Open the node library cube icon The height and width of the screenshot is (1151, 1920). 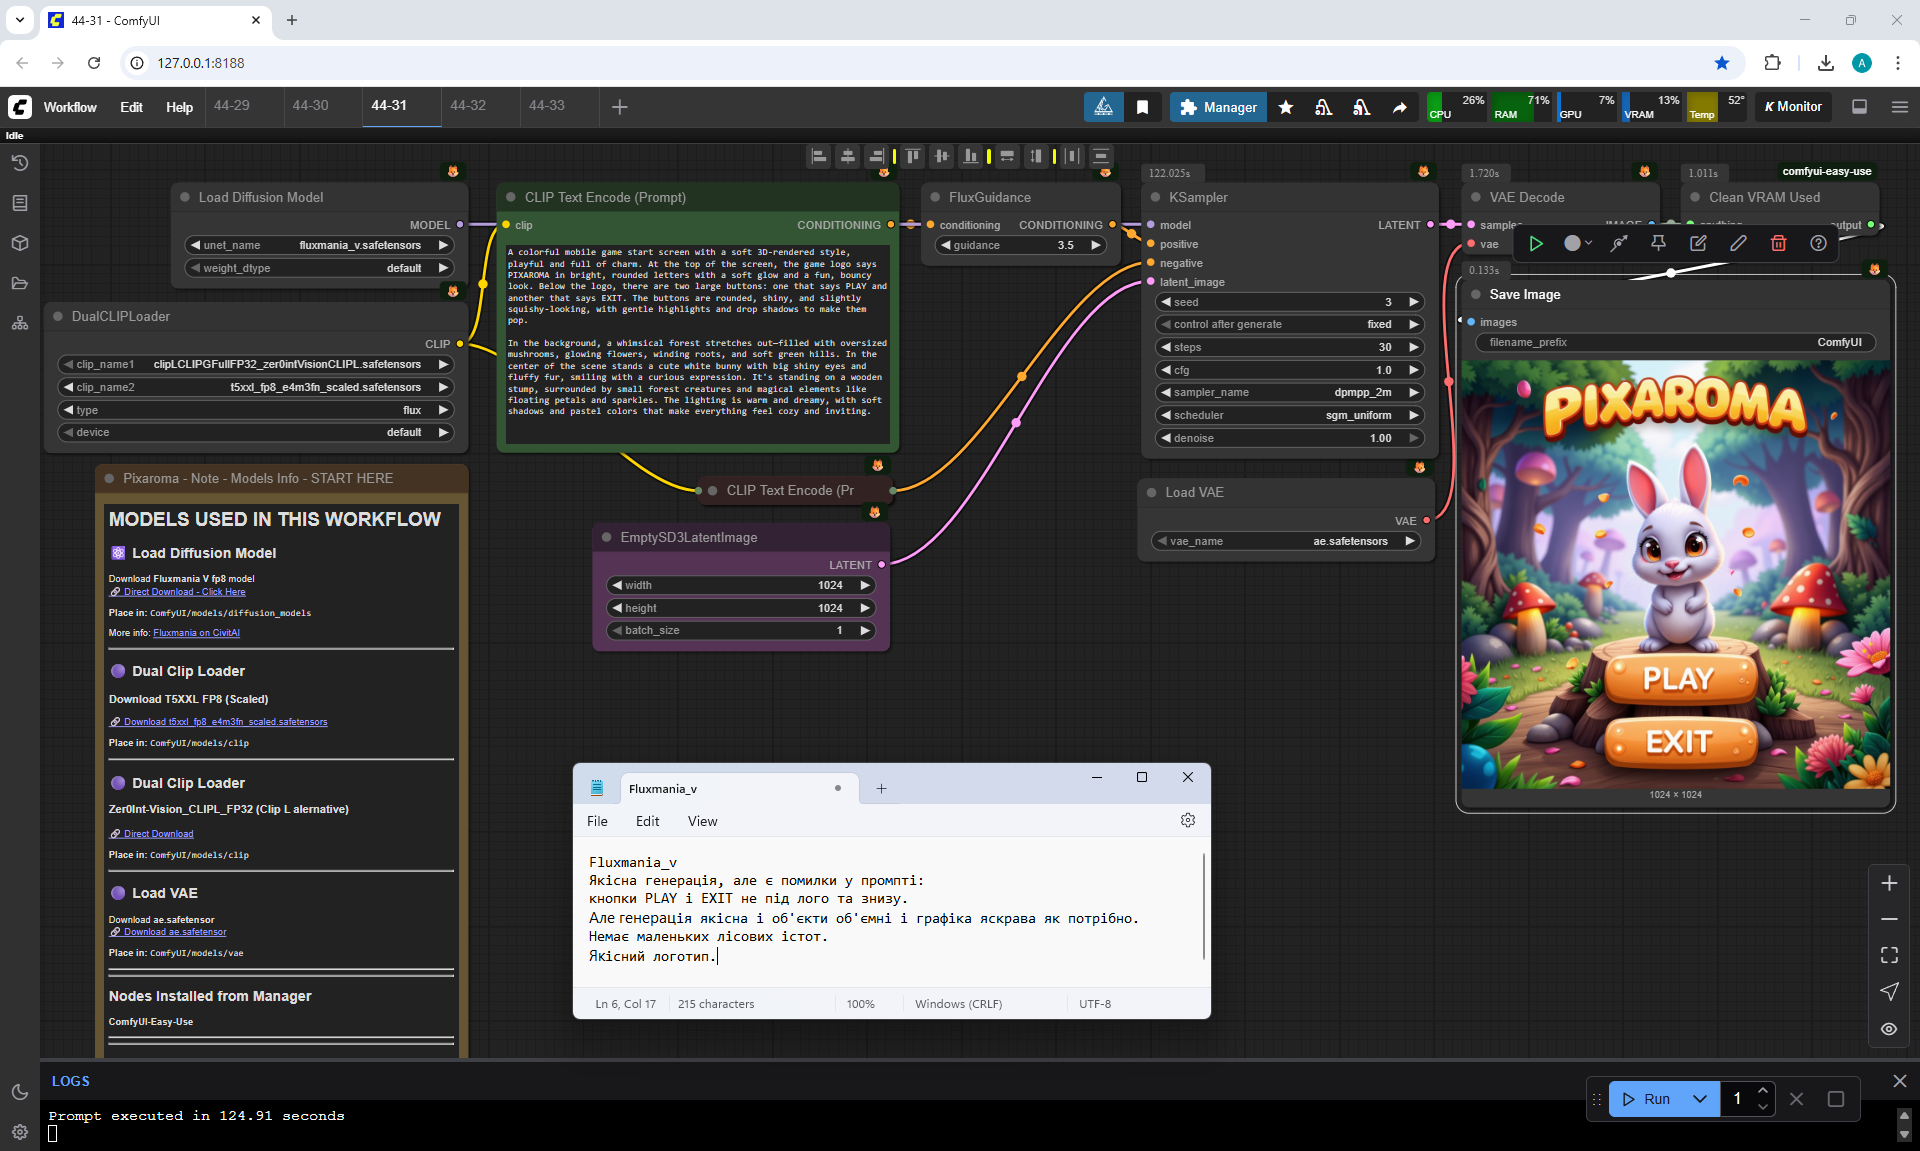point(19,243)
